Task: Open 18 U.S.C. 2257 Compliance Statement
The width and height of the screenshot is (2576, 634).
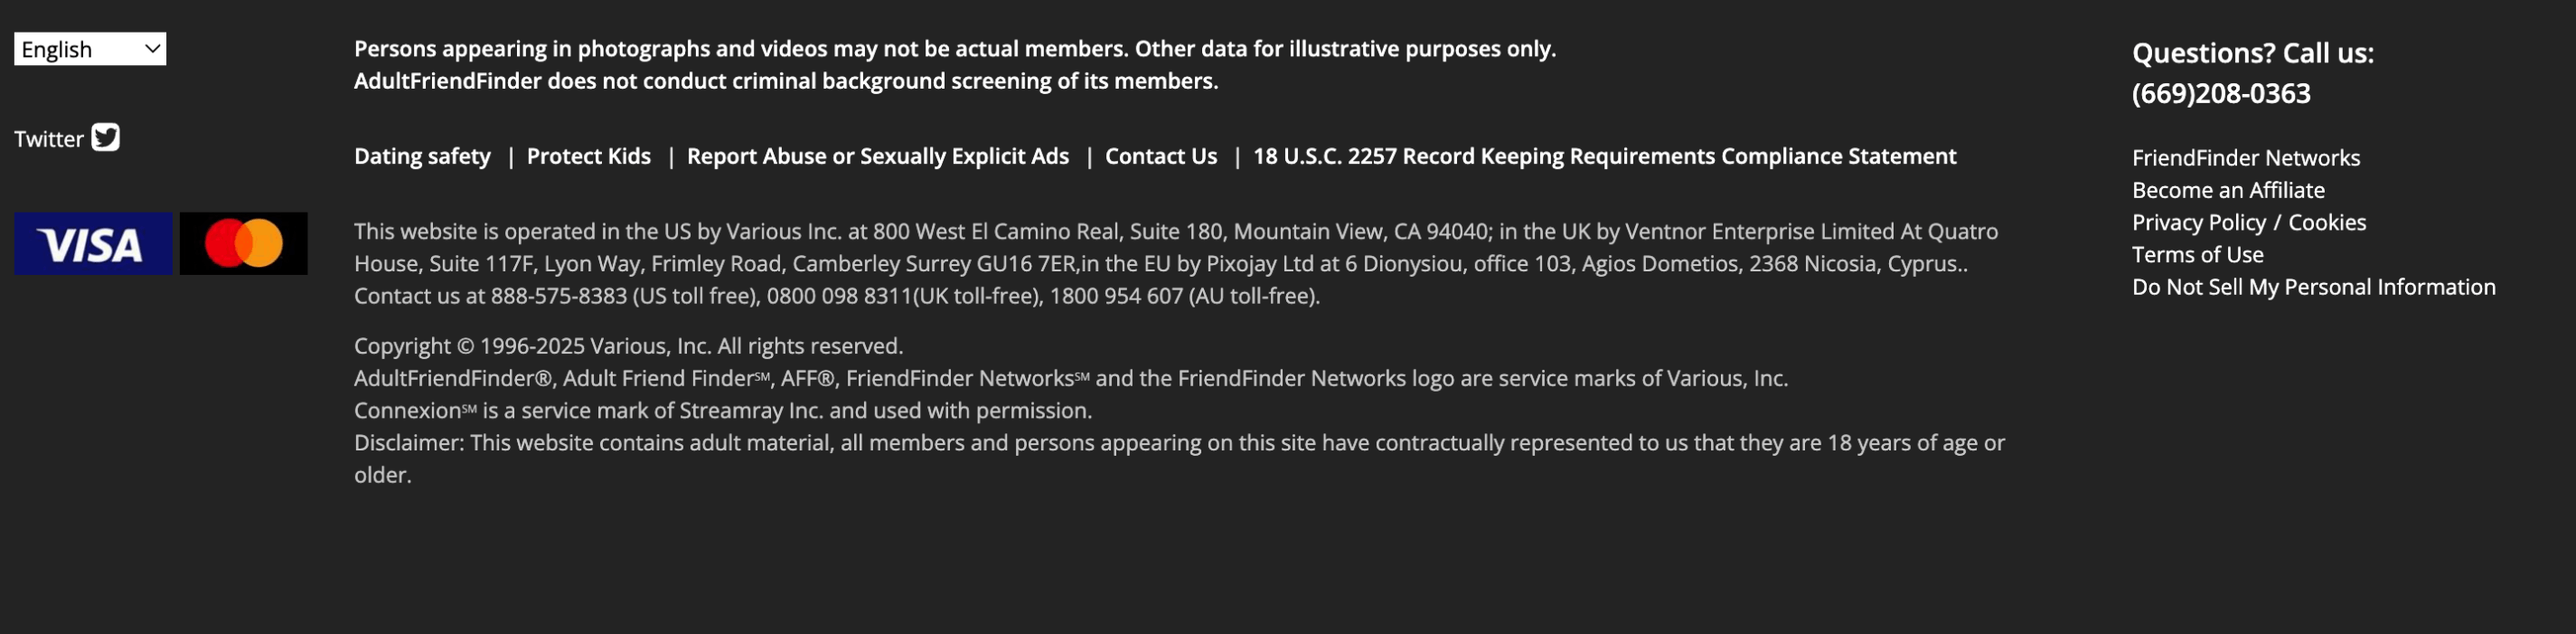Action: point(1604,156)
